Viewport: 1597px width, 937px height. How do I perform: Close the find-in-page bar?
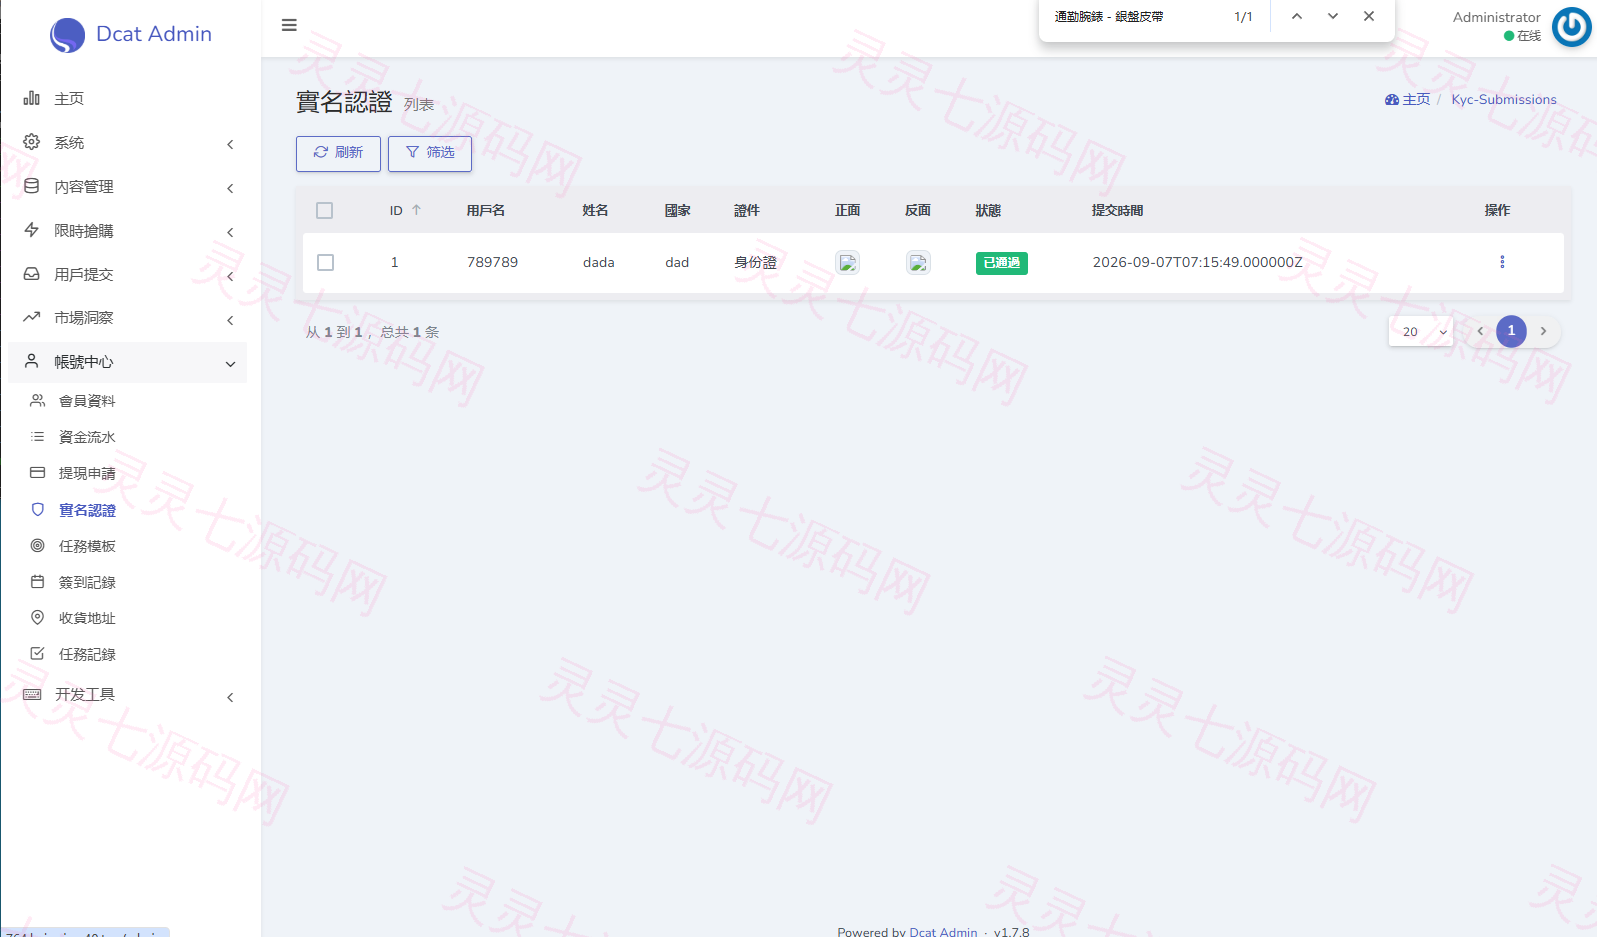[x=1369, y=16]
